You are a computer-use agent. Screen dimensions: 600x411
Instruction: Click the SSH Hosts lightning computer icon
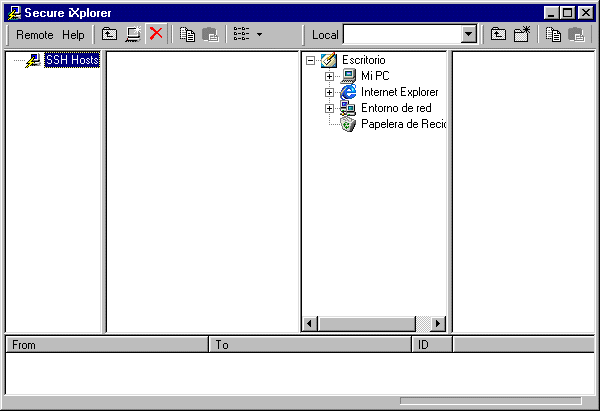(33, 60)
